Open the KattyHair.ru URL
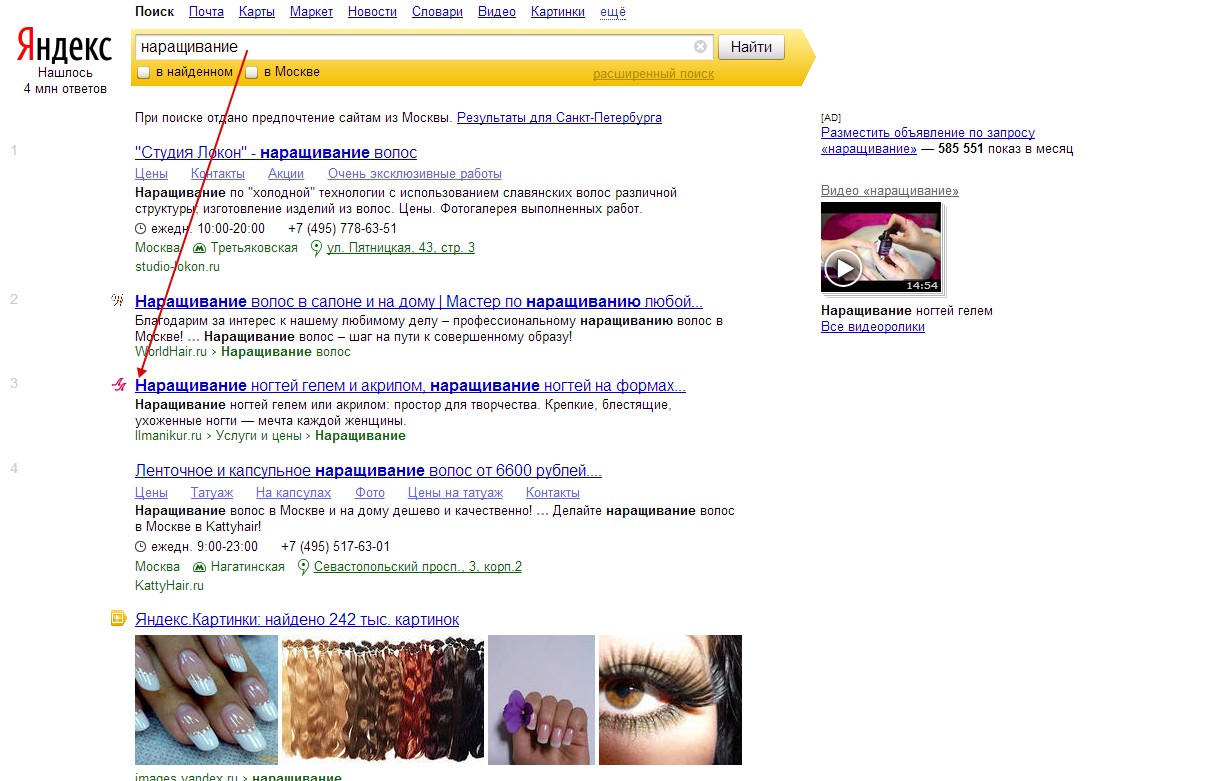Image resolution: width=1222 pixels, height=781 pixels. tap(169, 586)
